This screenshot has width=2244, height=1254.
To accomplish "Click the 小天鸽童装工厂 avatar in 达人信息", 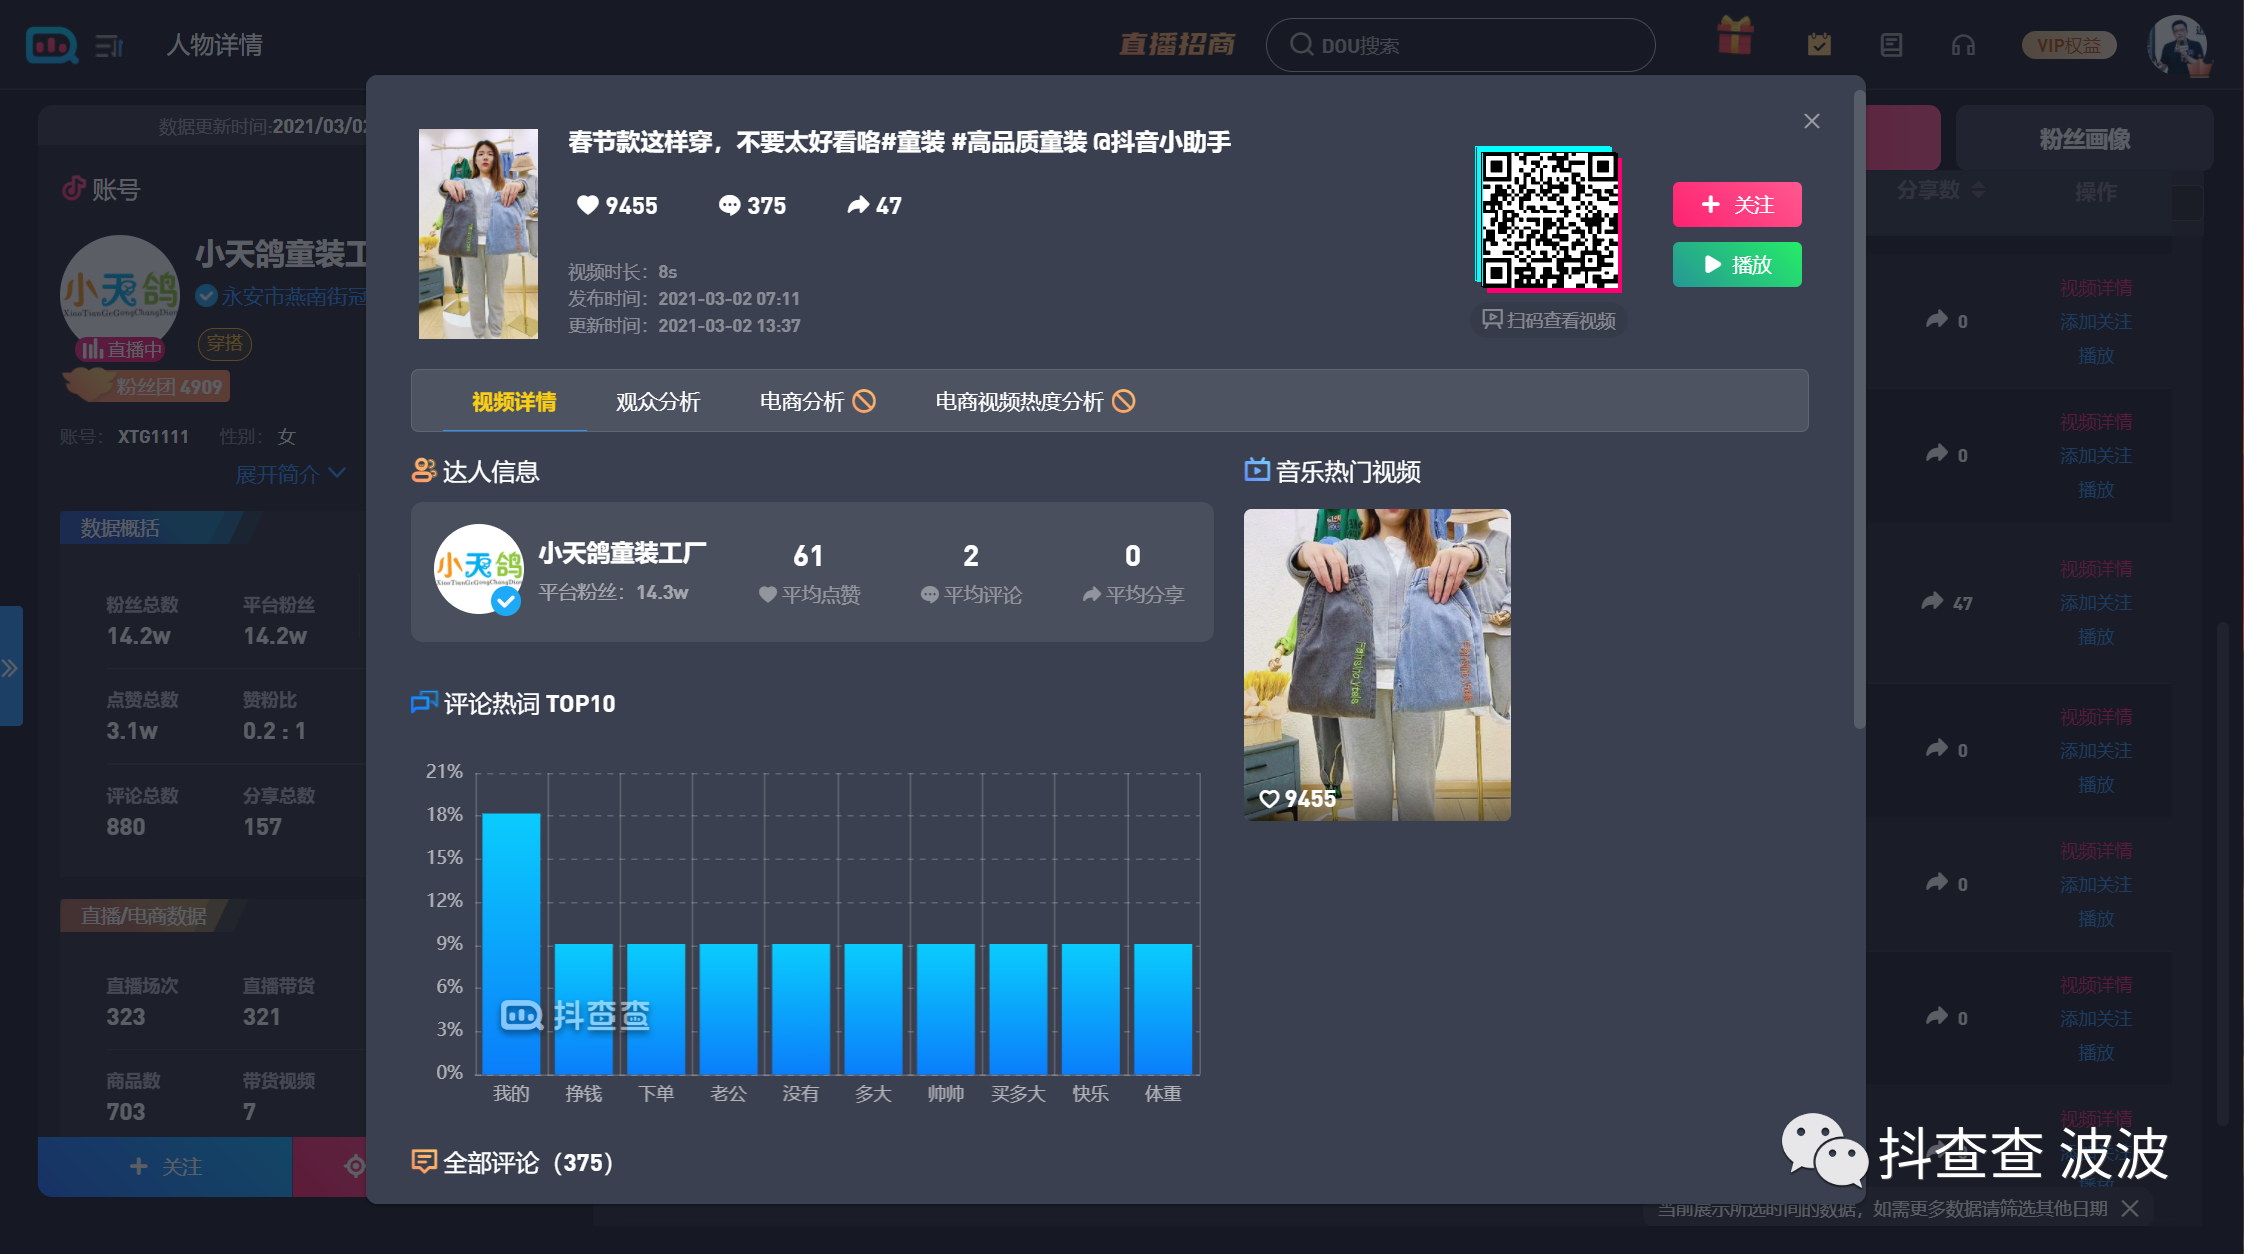I will coord(478,569).
